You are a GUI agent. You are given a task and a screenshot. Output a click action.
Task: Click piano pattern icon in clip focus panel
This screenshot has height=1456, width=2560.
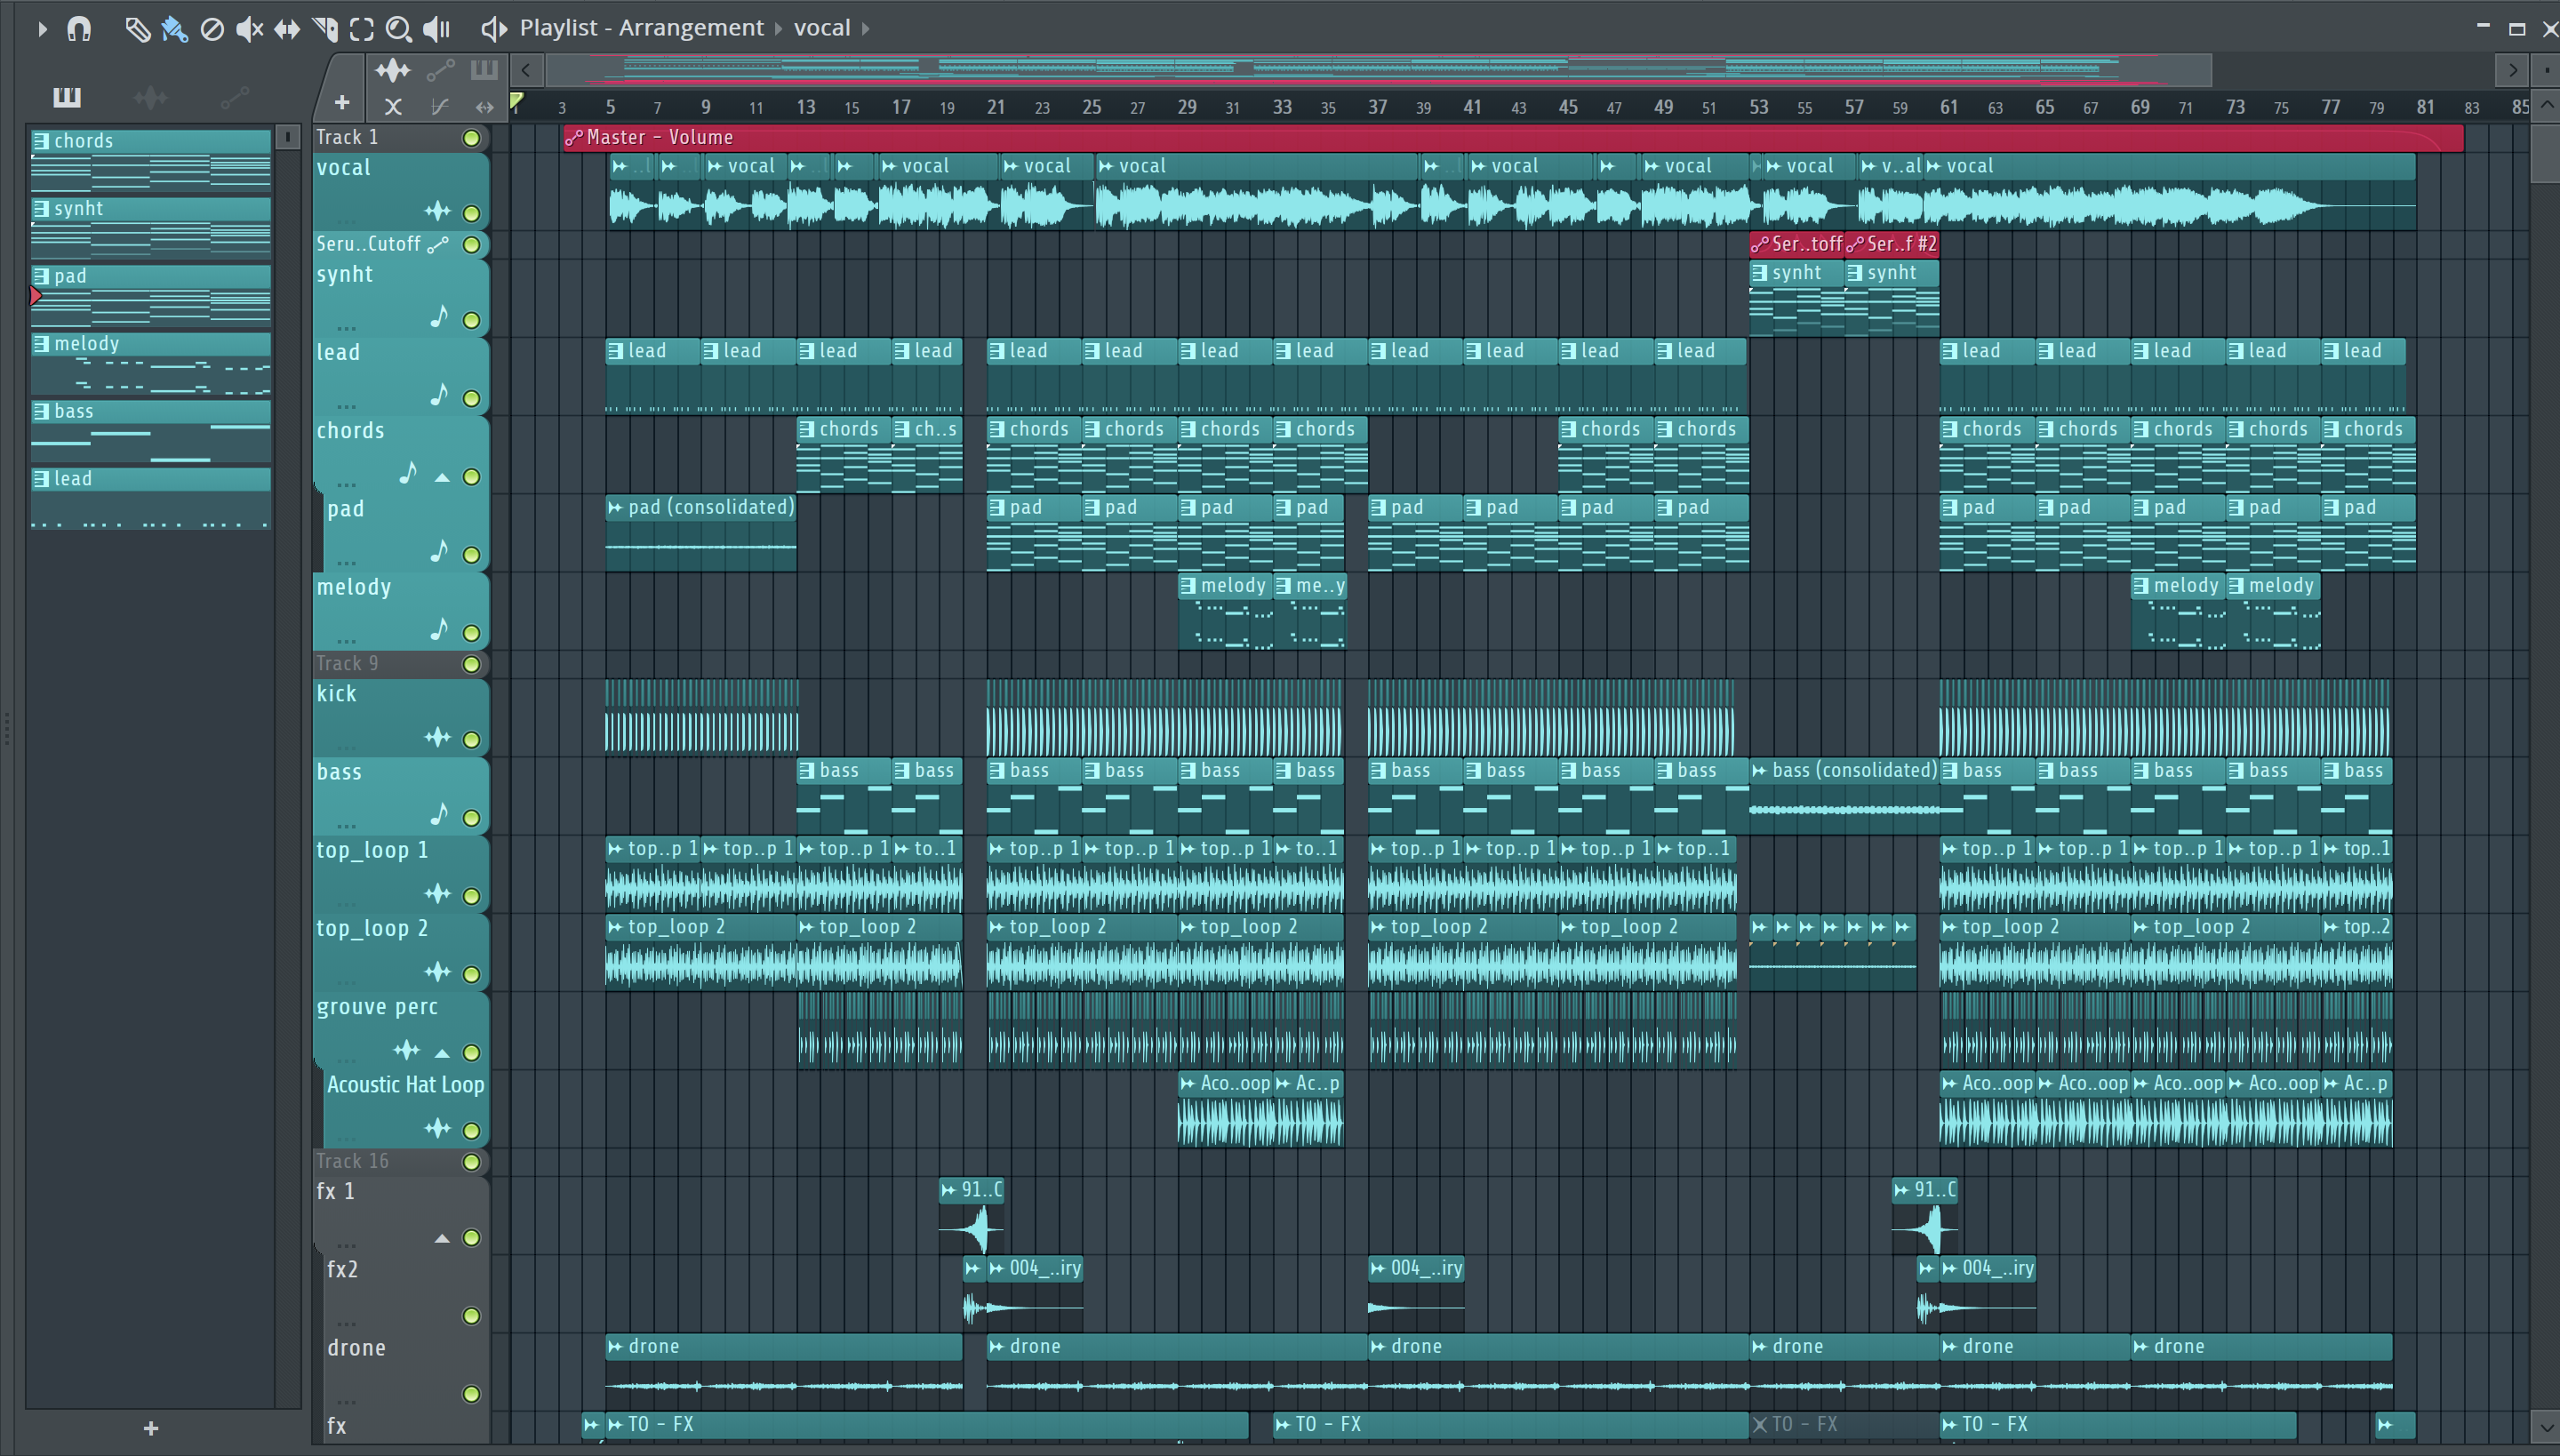click(484, 70)
